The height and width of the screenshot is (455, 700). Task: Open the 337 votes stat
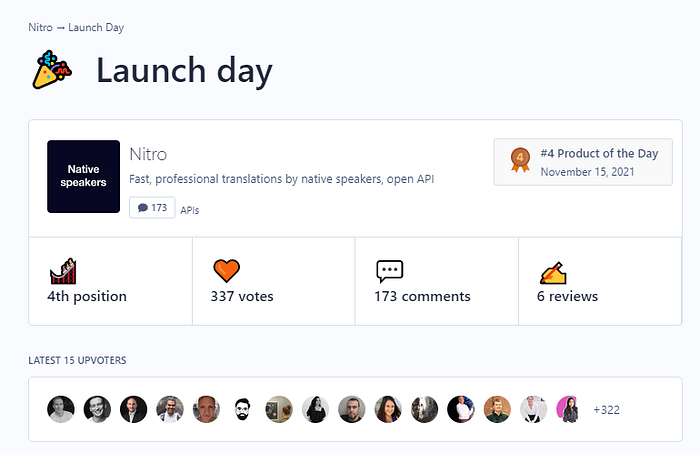pyautogui.click(x=242, y=296)
